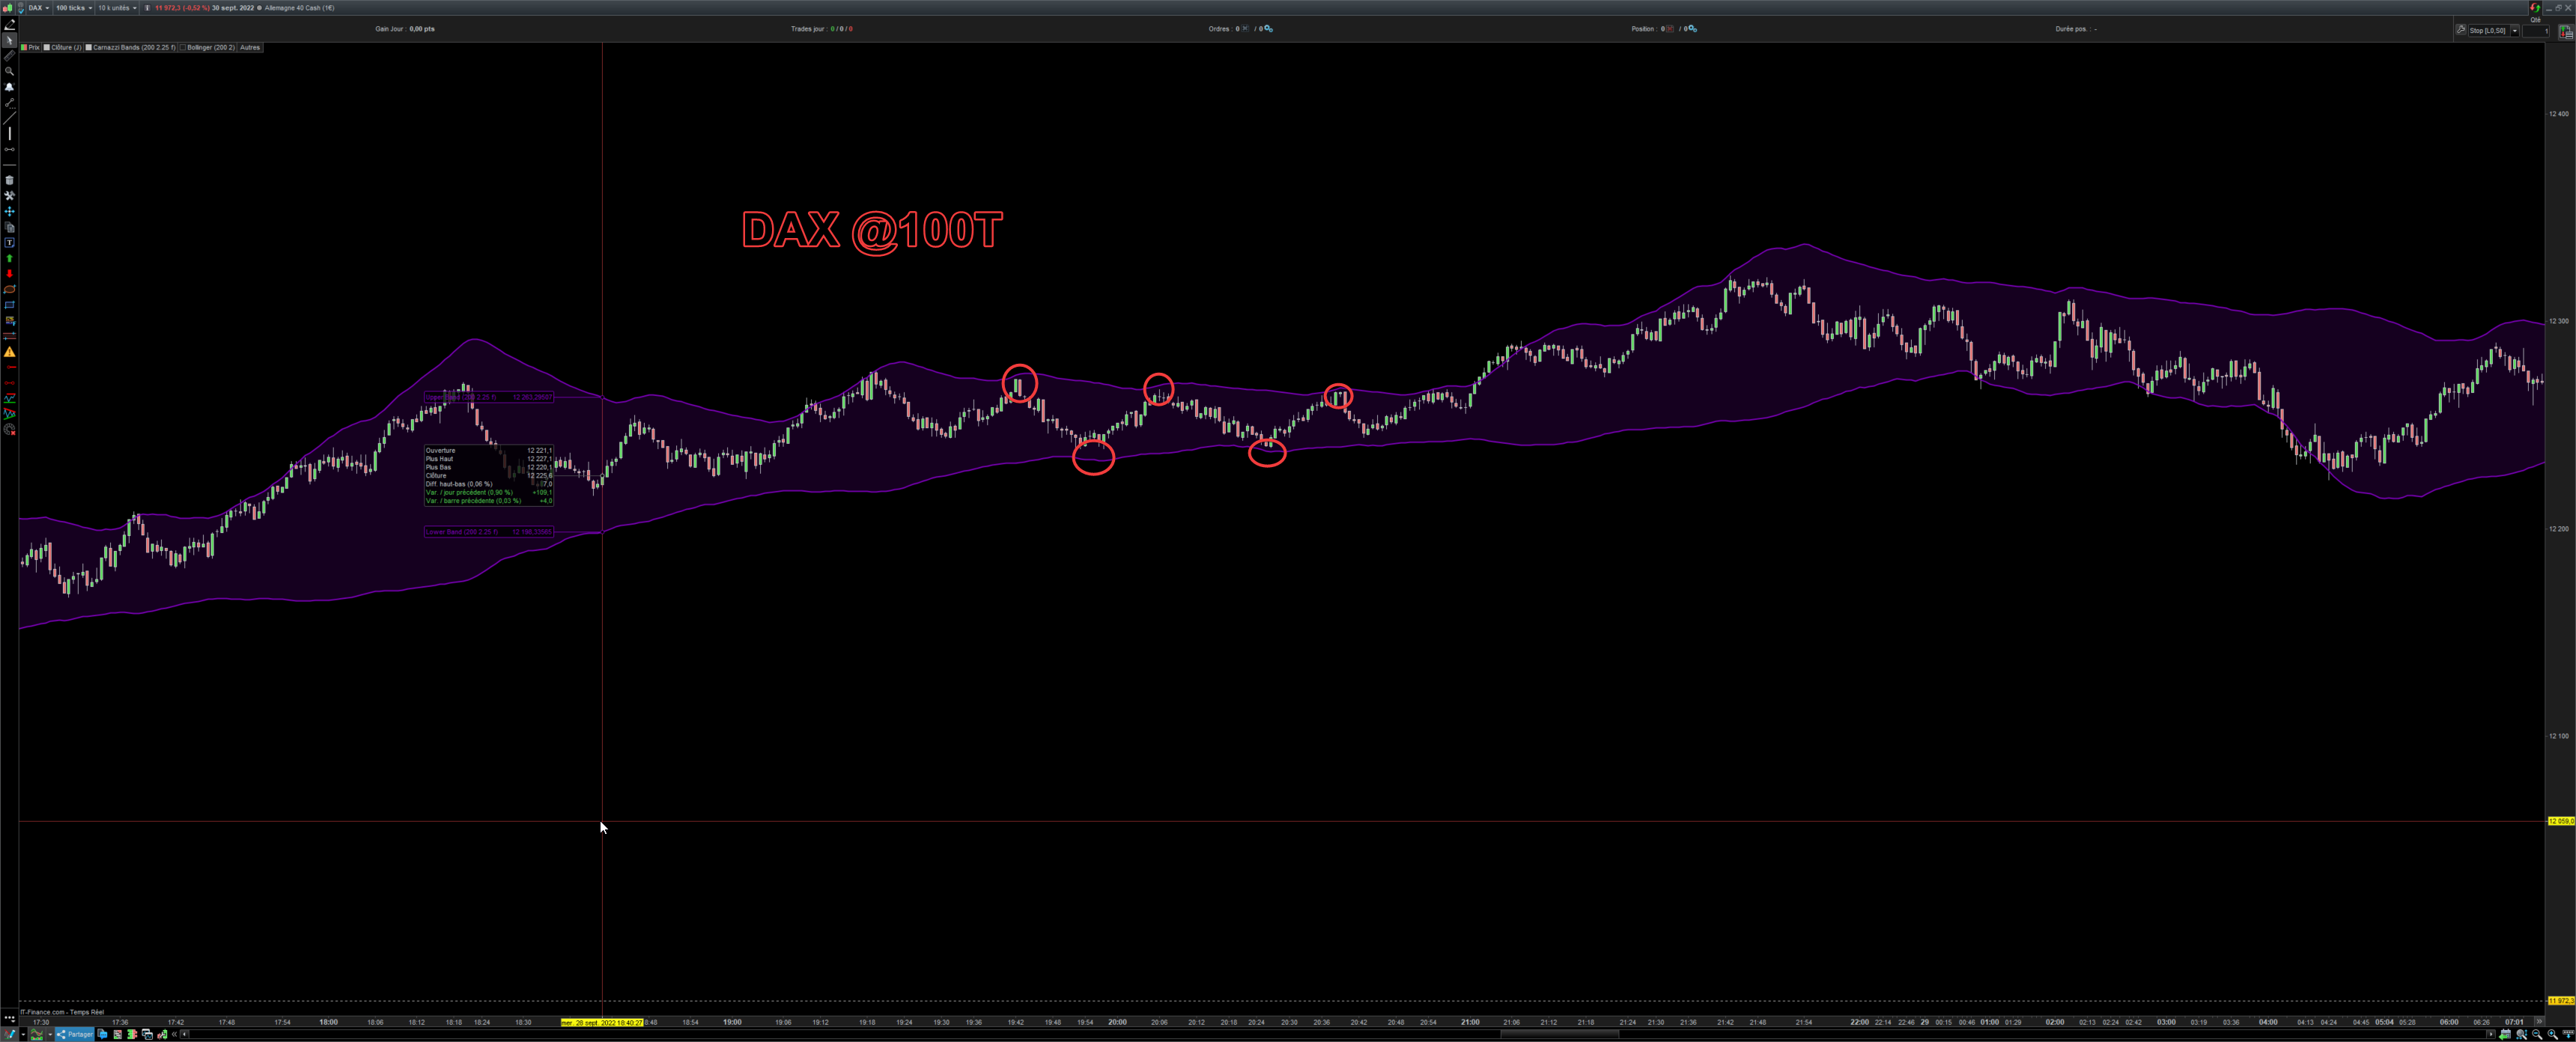Select the blue move-arrows tool
2576x1042 pixels.
[9, 211]
